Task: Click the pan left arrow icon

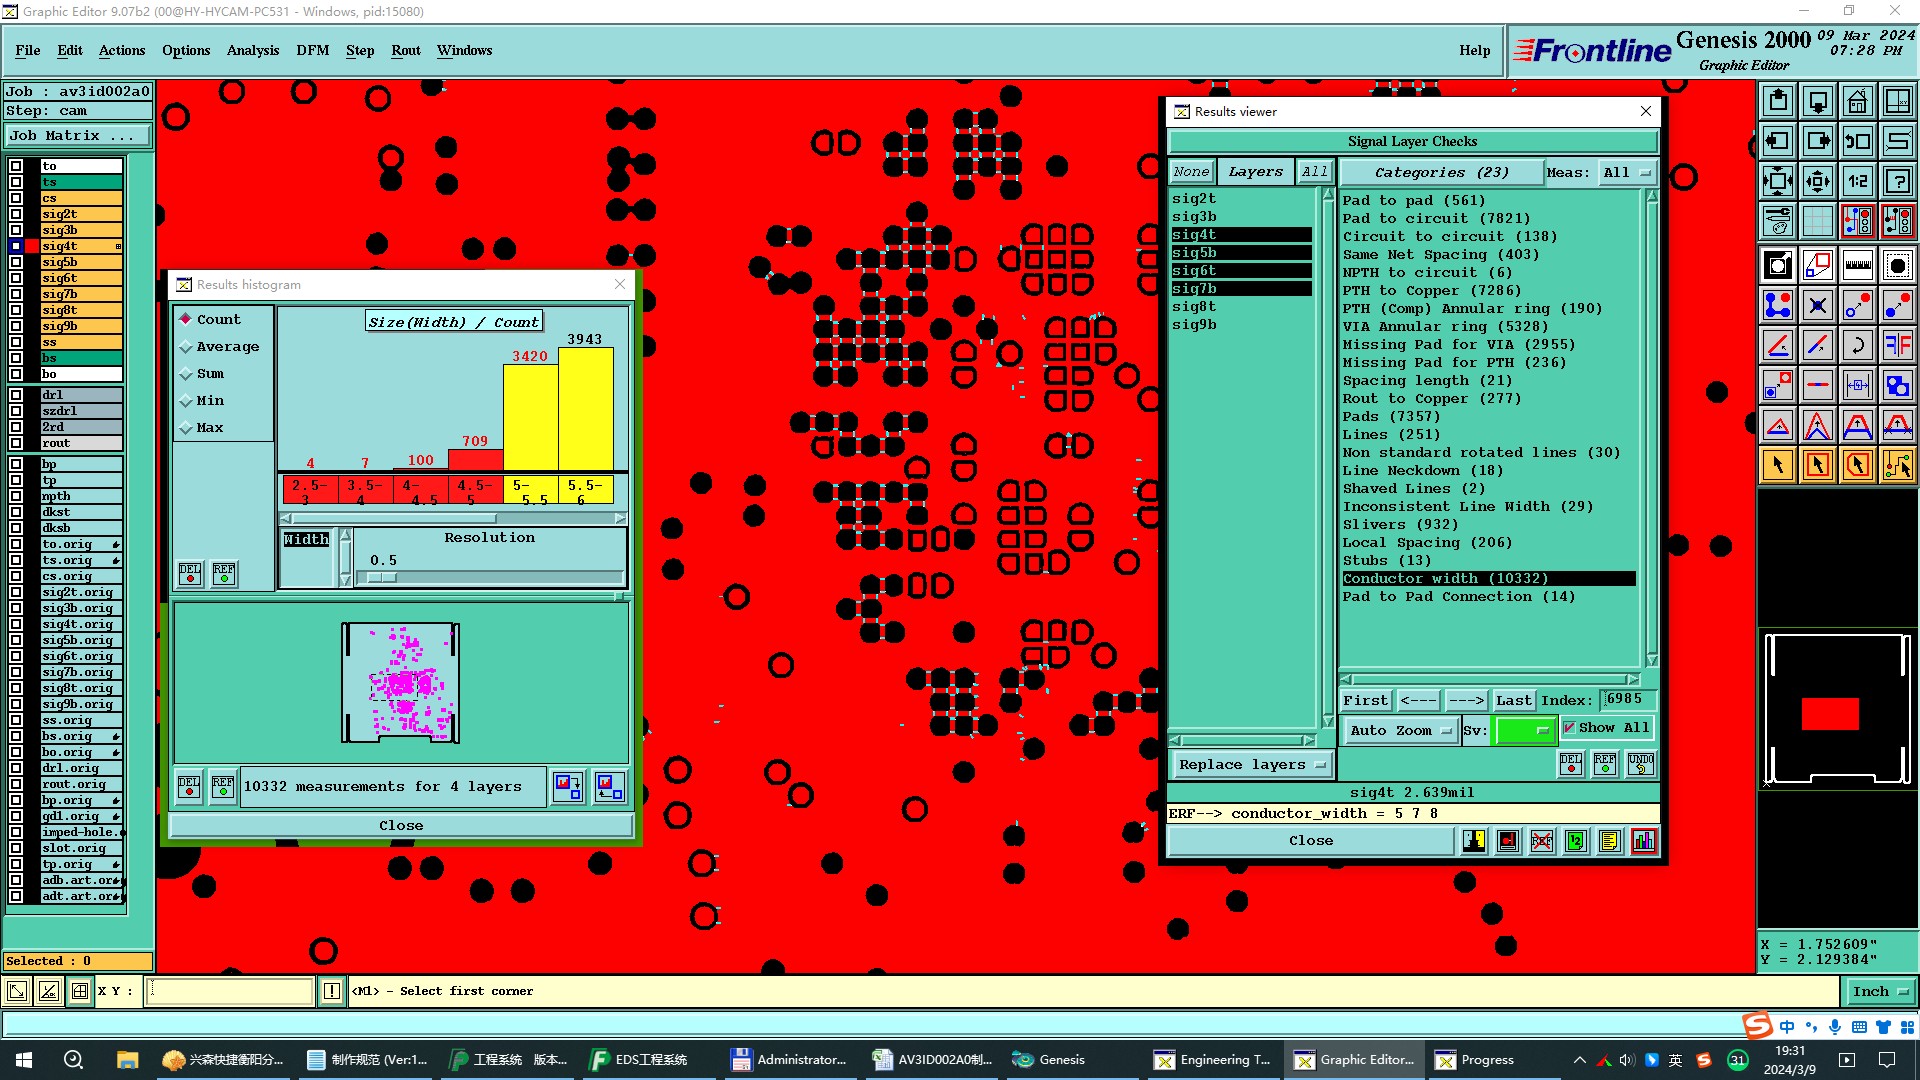Action: pos(1777,141)
